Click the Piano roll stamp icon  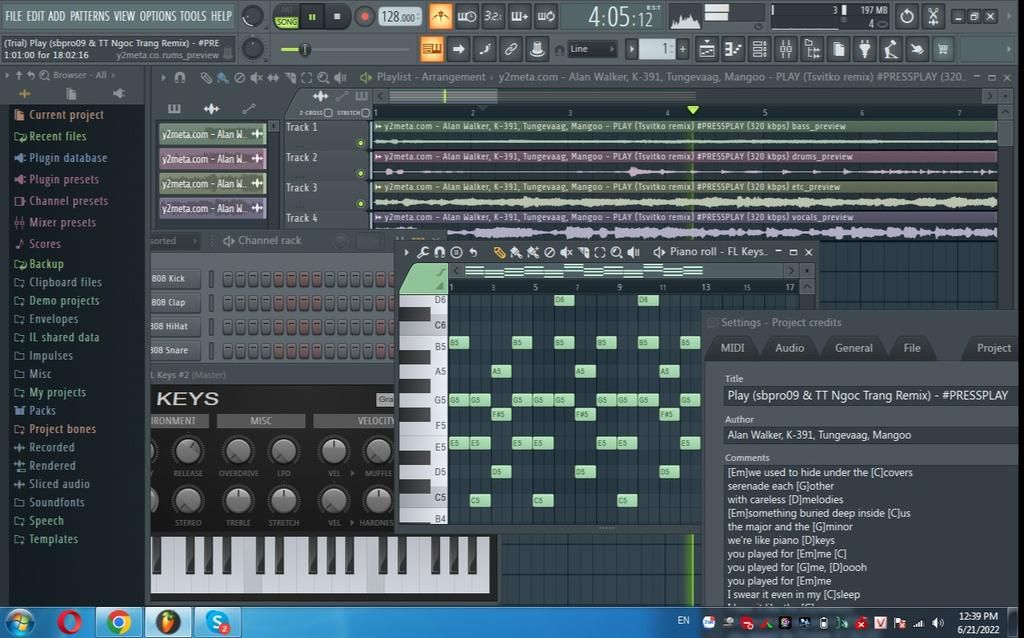(x=456, y=252)
